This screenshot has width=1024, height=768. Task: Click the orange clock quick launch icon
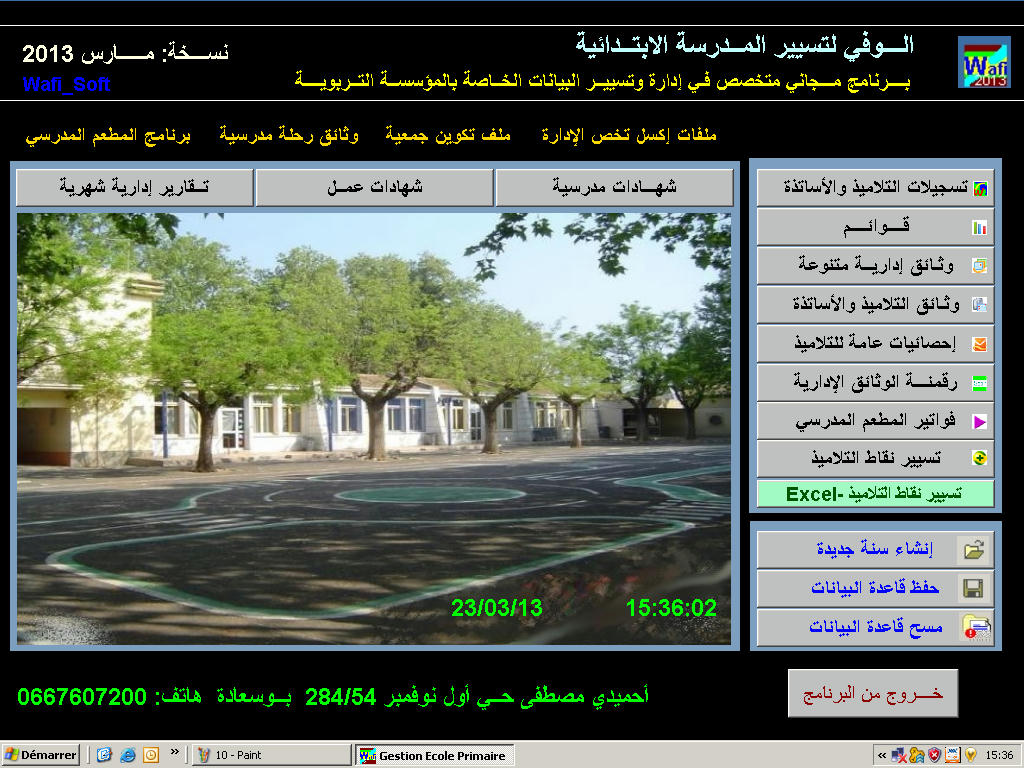coord(151,755)
